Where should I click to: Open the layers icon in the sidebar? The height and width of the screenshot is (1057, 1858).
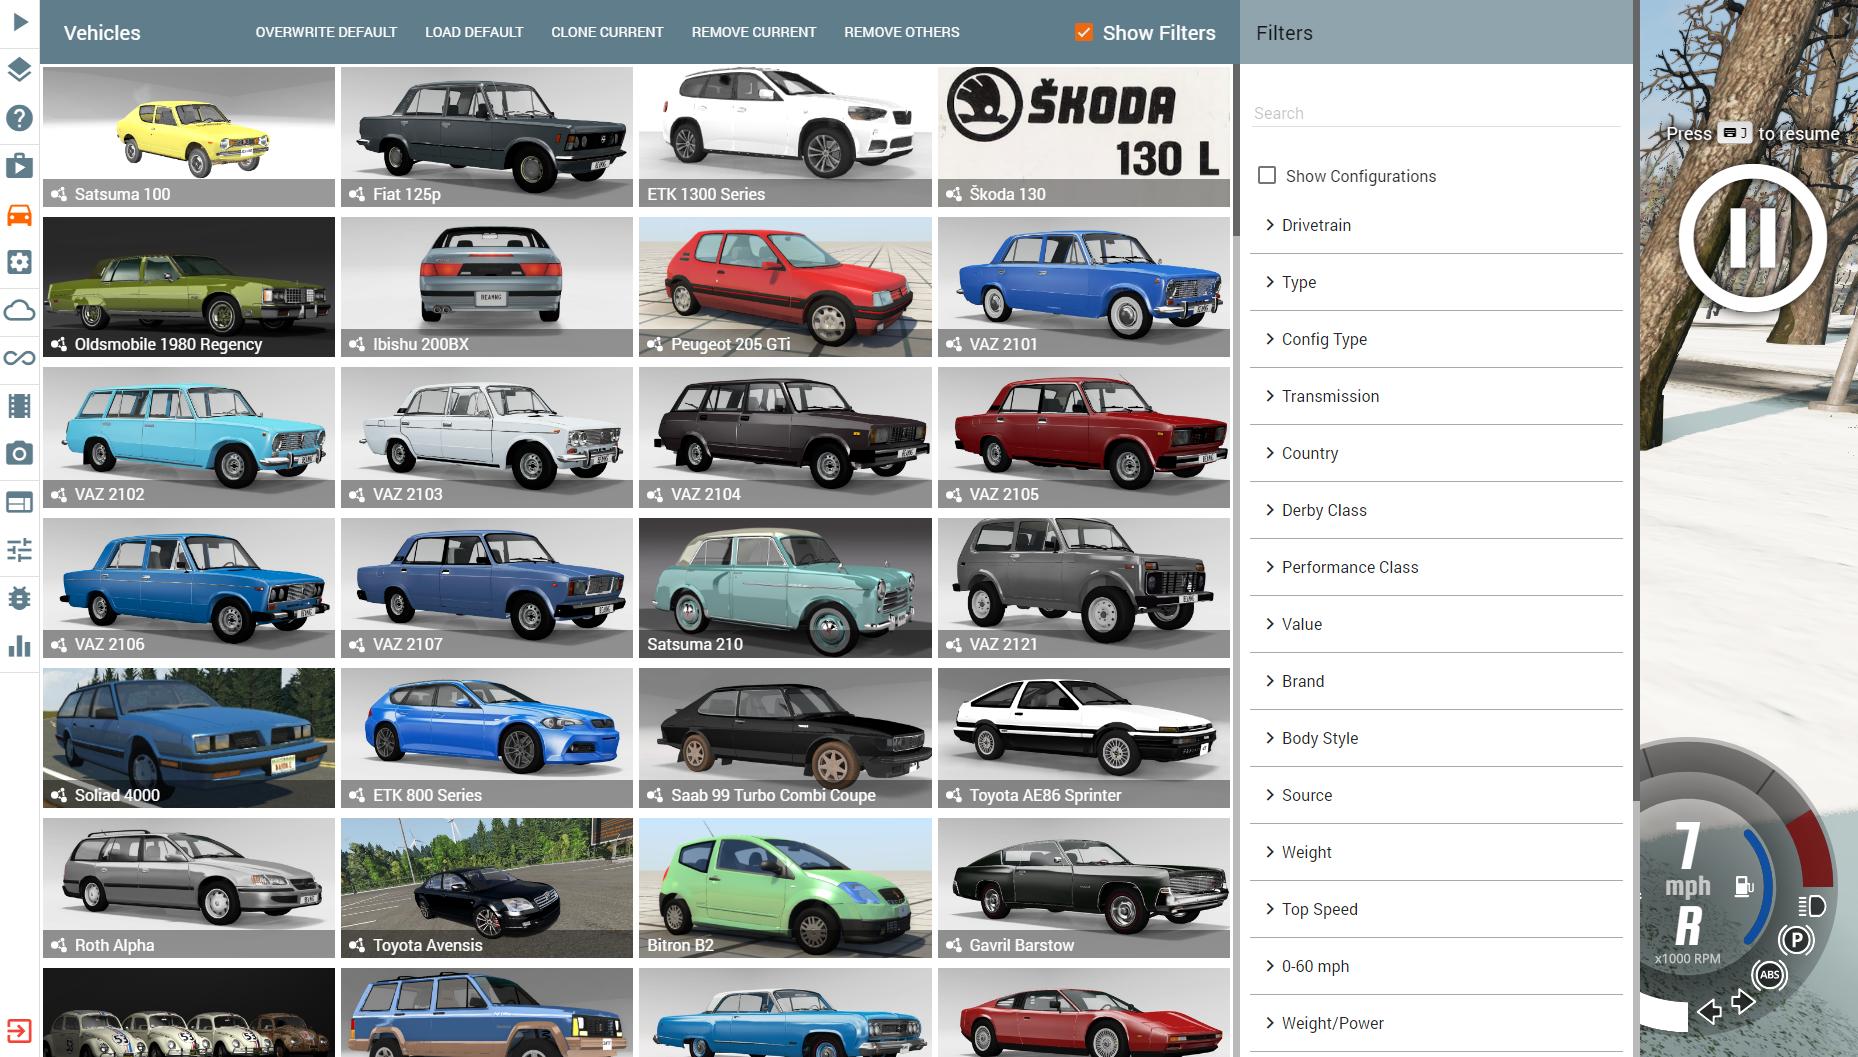(20, 70)
